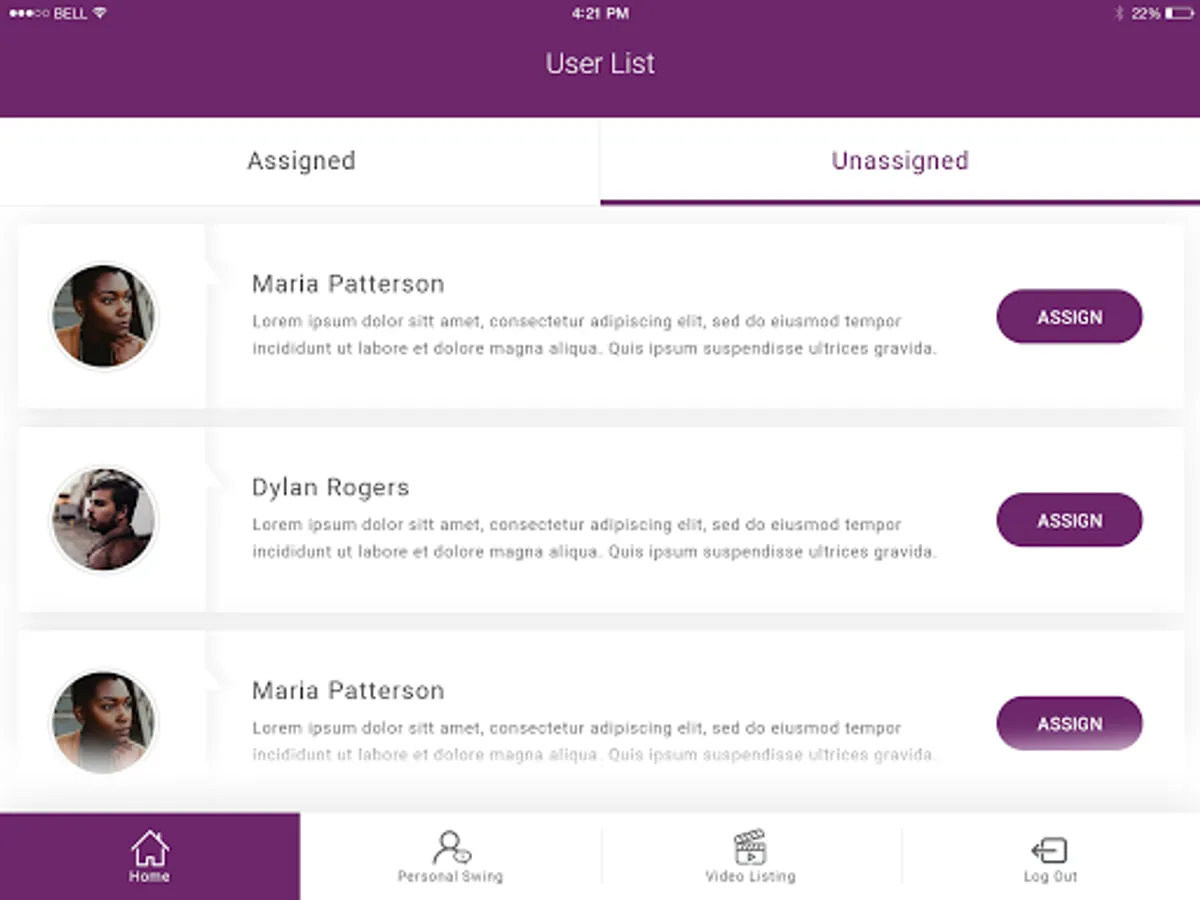1200x900 pixels.
Task: Open Dylan Rogers' profile photo
Action: point(104,520)
